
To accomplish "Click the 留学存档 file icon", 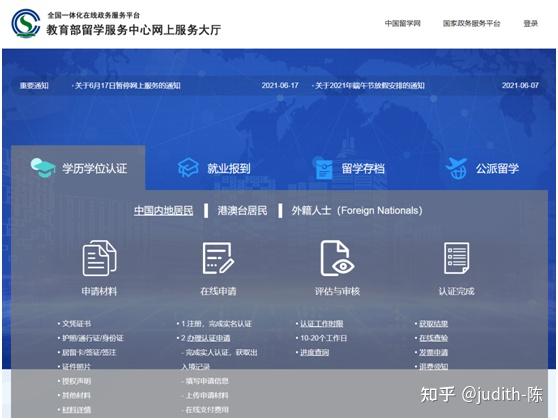I will (324, 169).
